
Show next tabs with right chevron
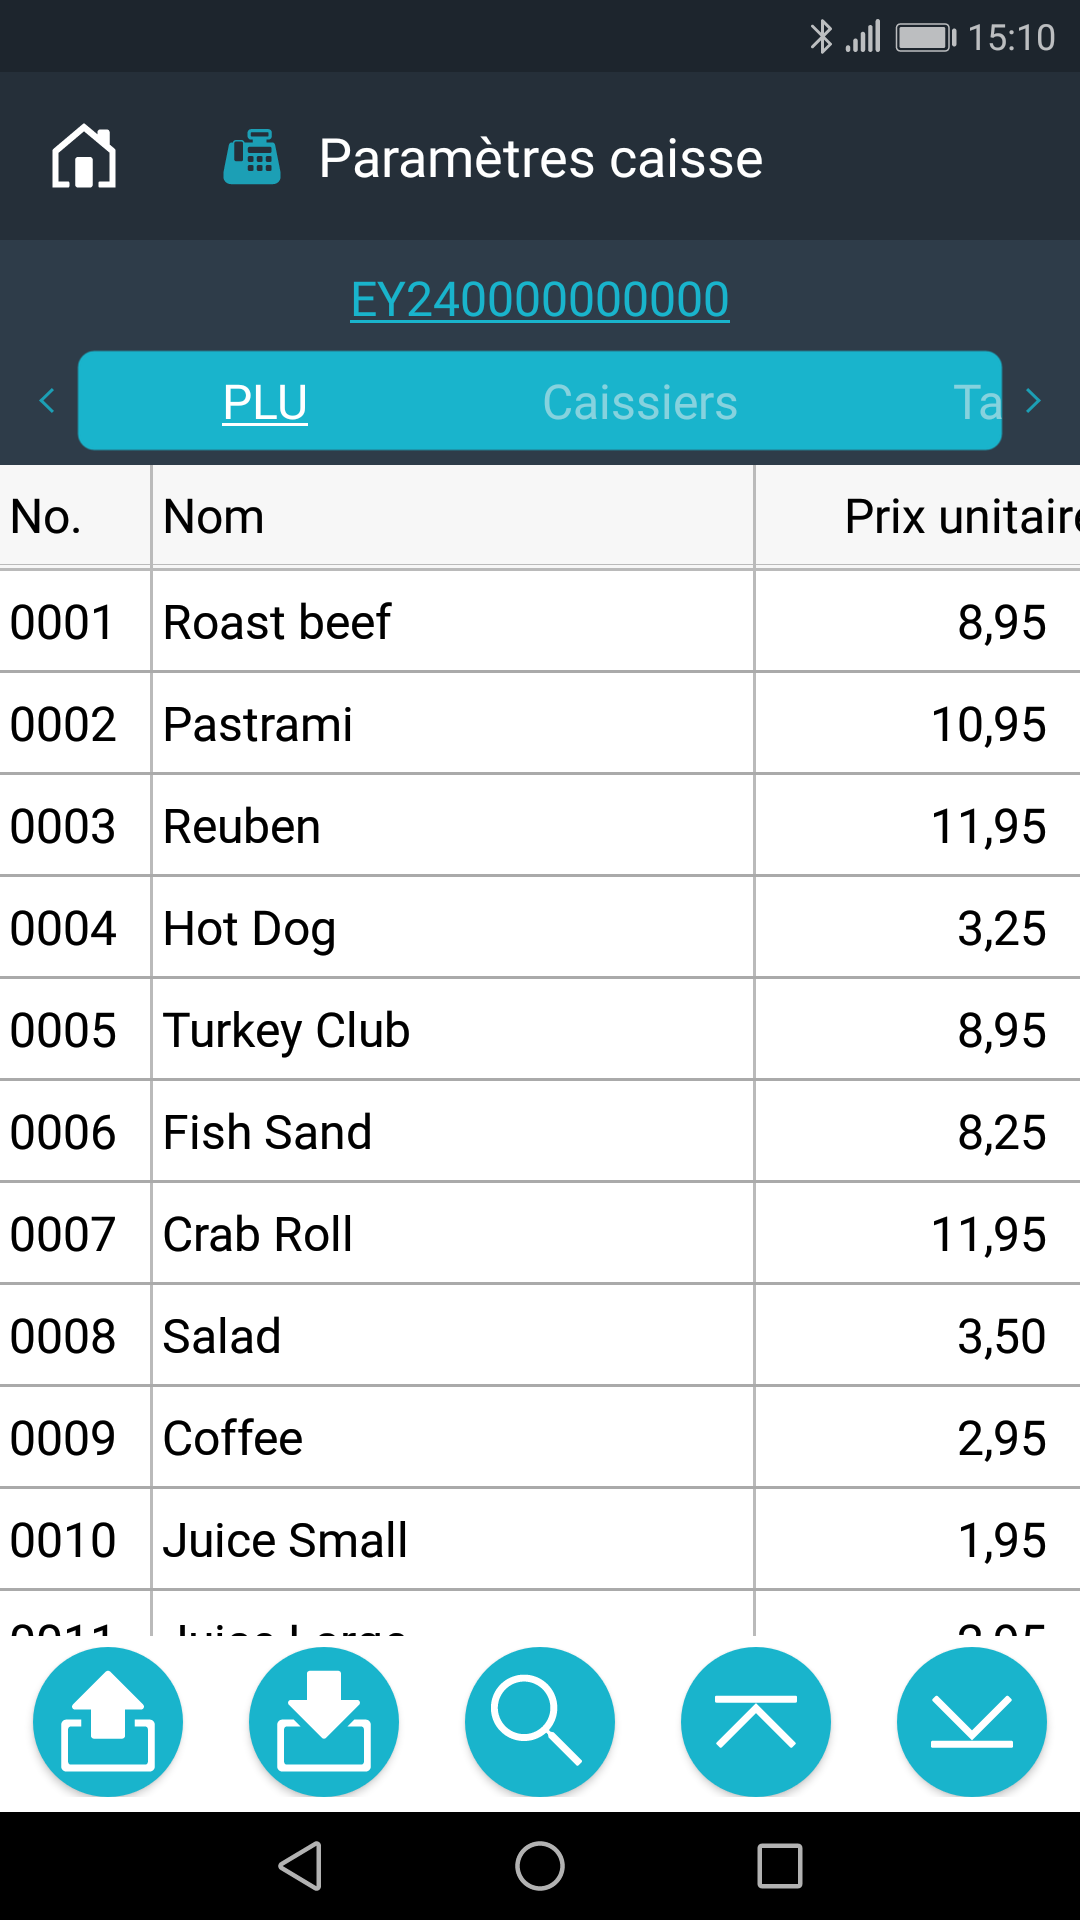point(1034,401)
